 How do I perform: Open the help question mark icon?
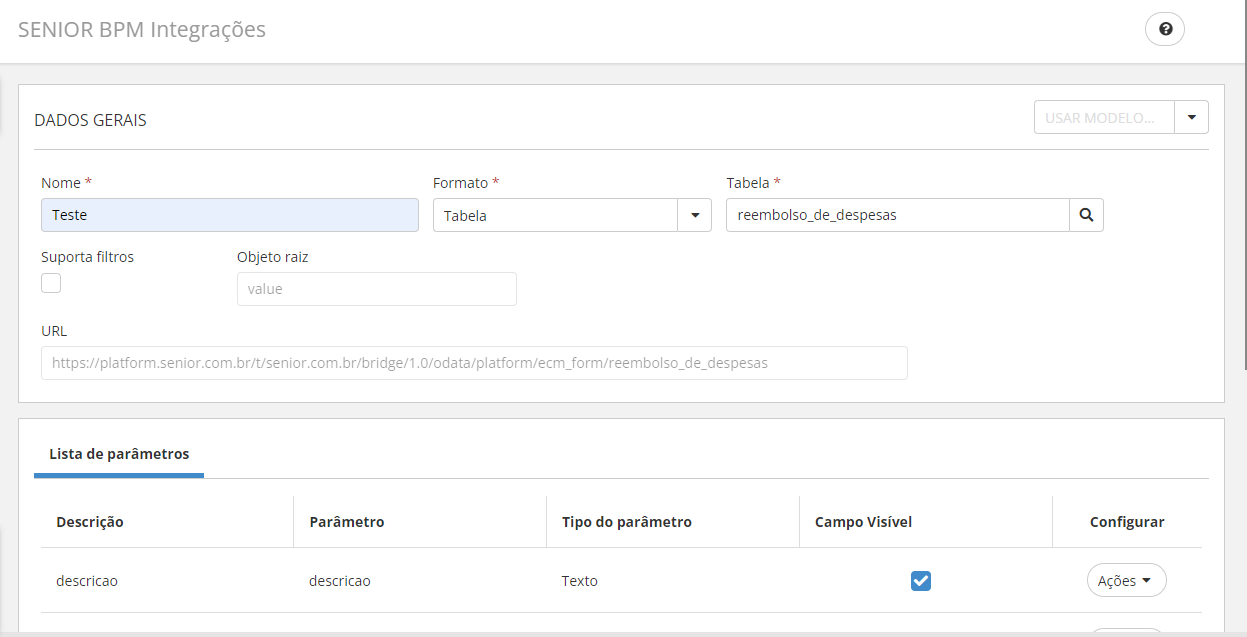coord(1165,29)
